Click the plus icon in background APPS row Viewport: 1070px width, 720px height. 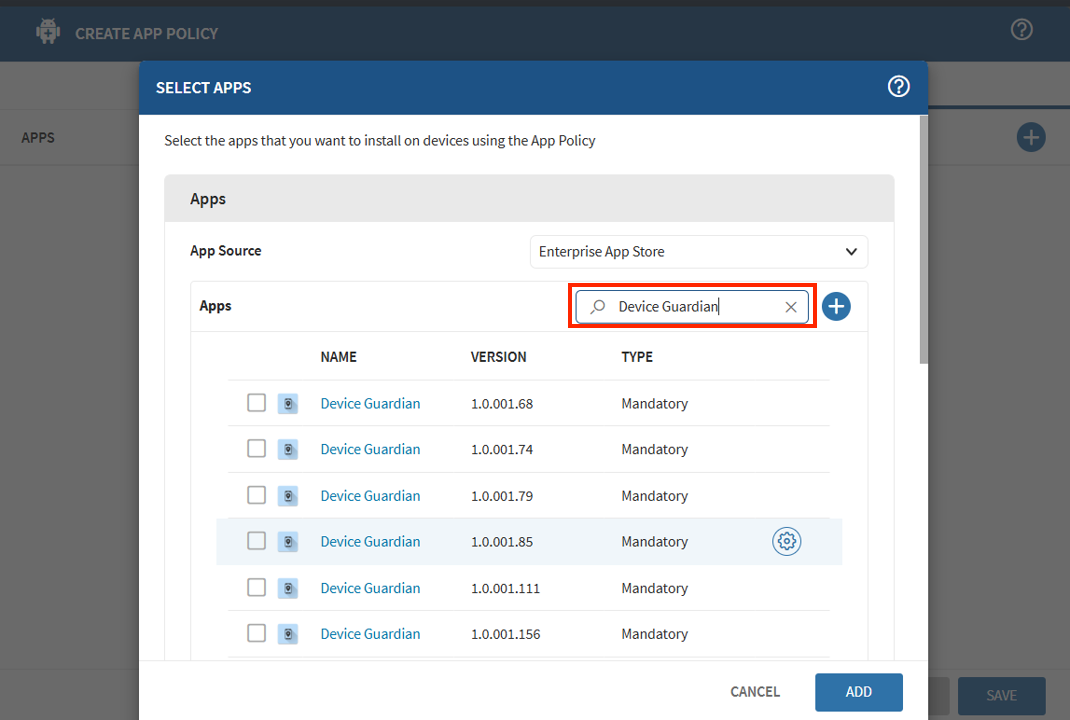1030,138
